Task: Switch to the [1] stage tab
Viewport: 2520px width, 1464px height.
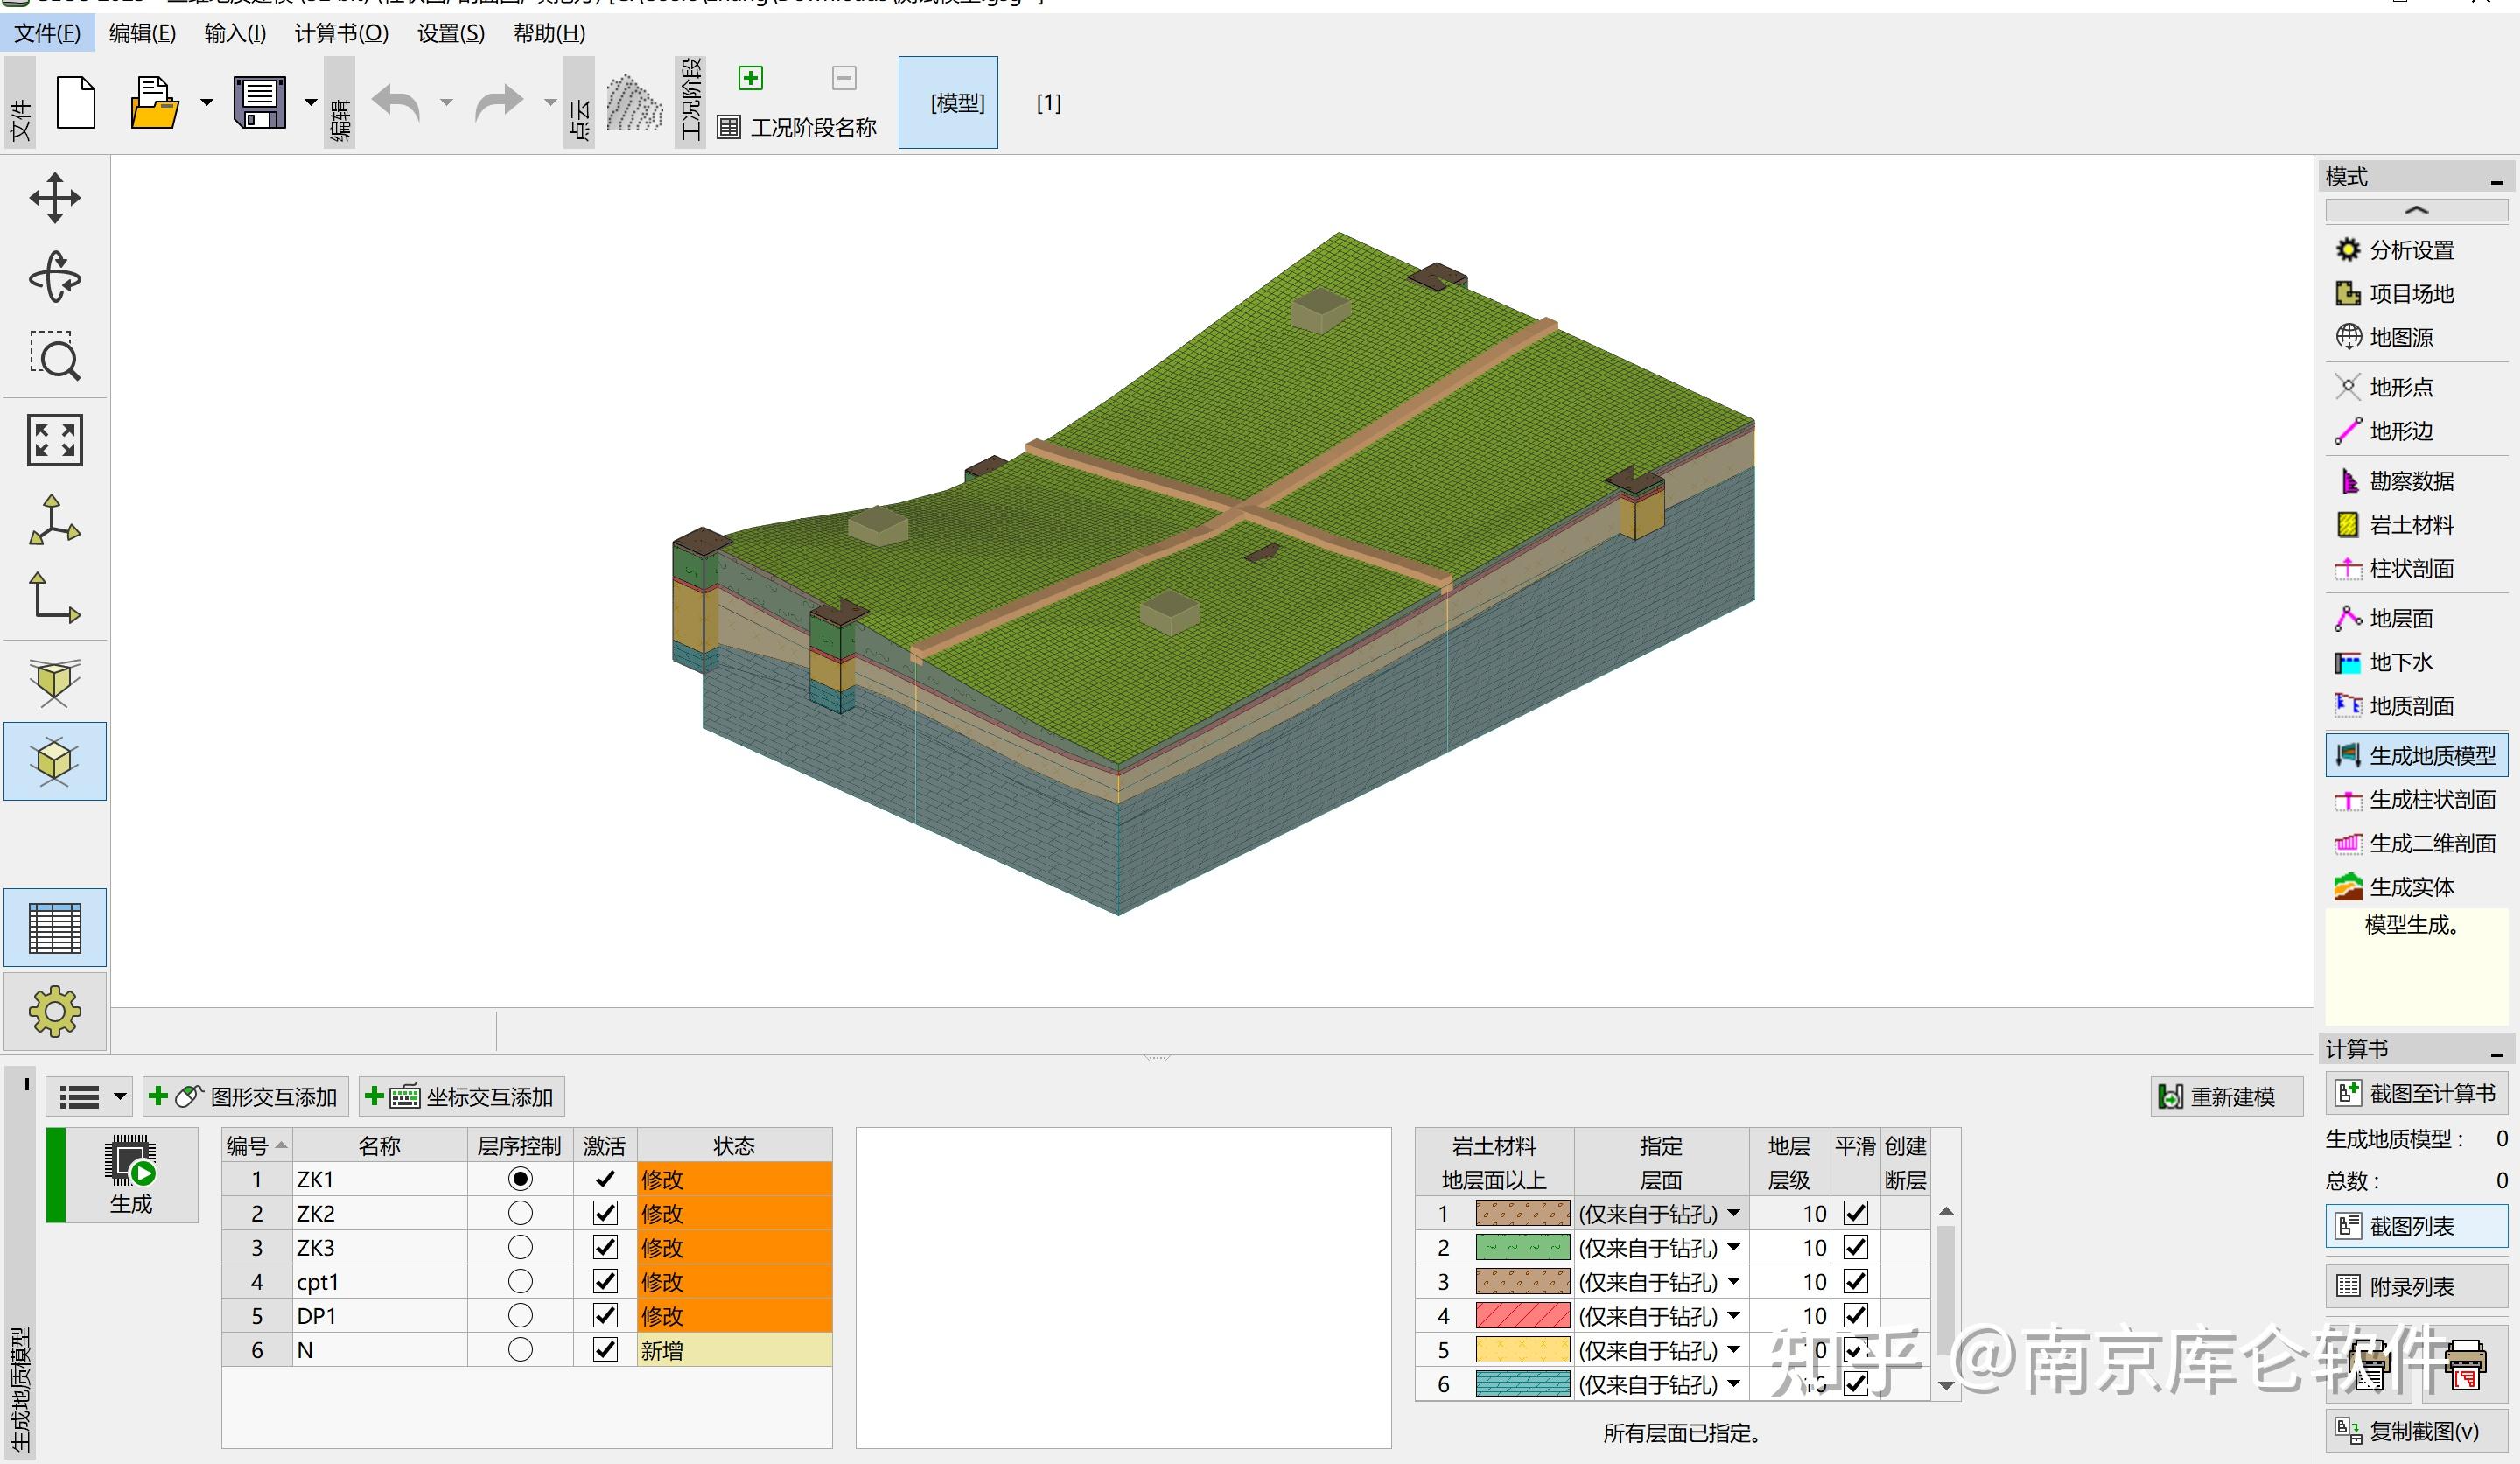Action: point(1048,102)
